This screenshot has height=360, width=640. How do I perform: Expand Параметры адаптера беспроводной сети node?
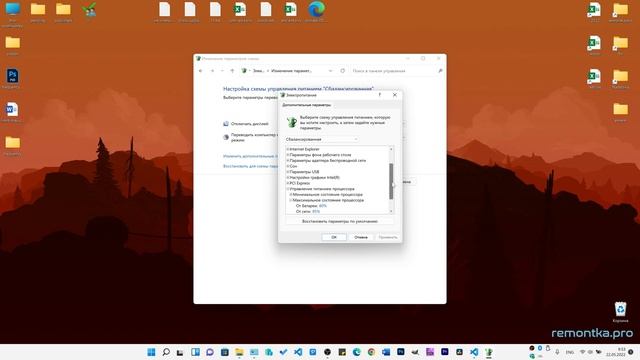[287, 161]
